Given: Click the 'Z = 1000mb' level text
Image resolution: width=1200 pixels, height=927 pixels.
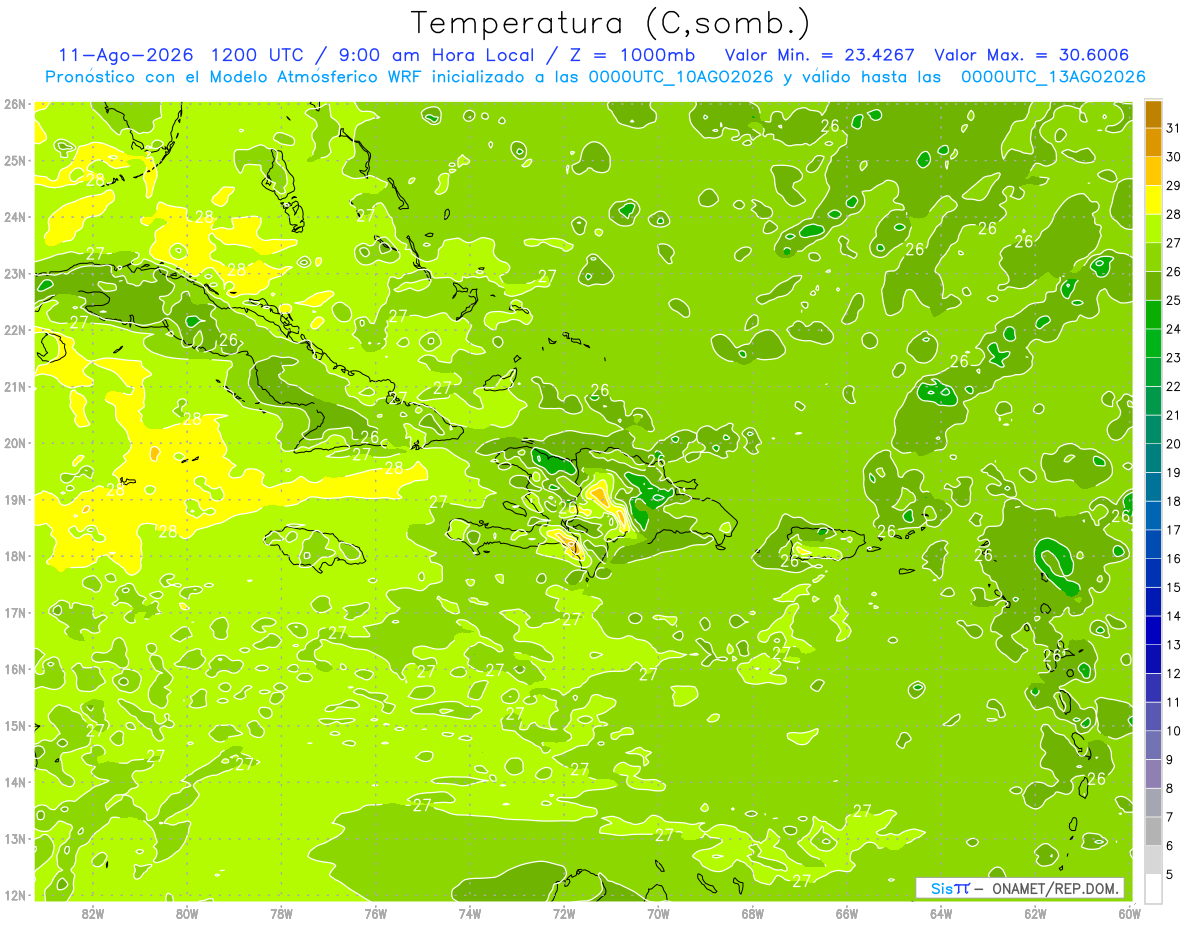Looking at the screenshot, I should point(633,55).
